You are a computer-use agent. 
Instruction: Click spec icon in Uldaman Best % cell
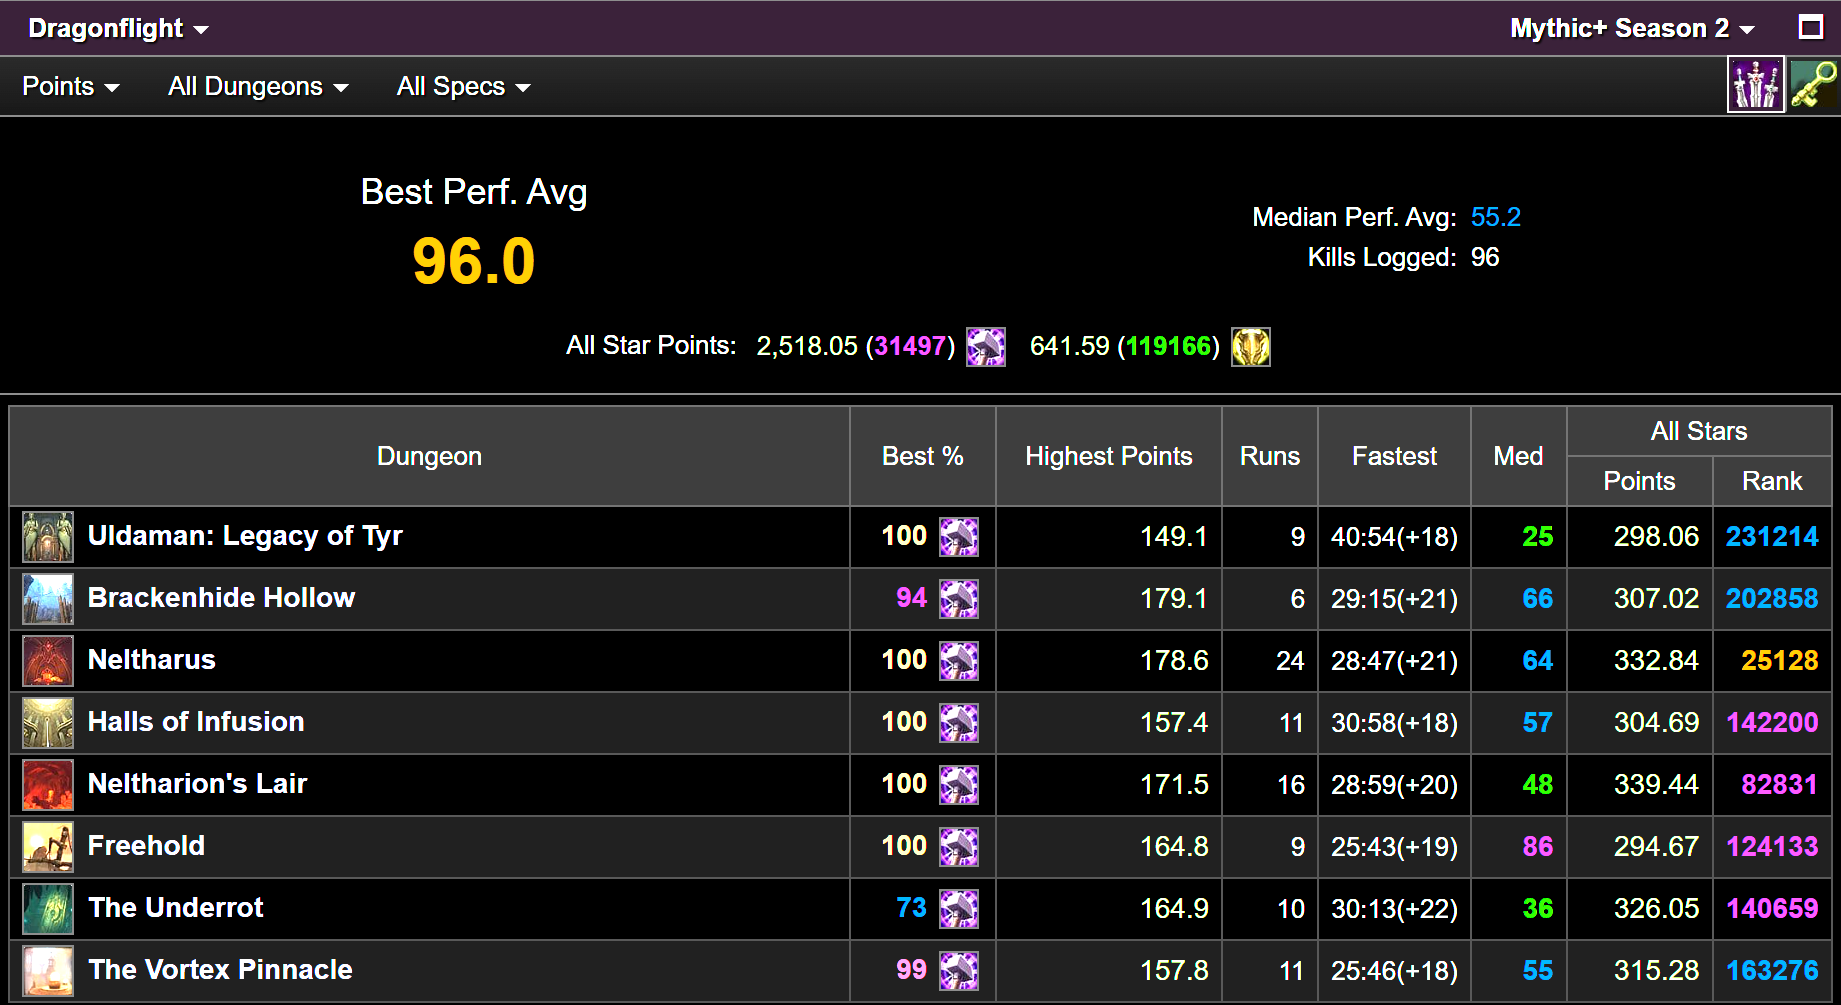(x=958, y=537)
